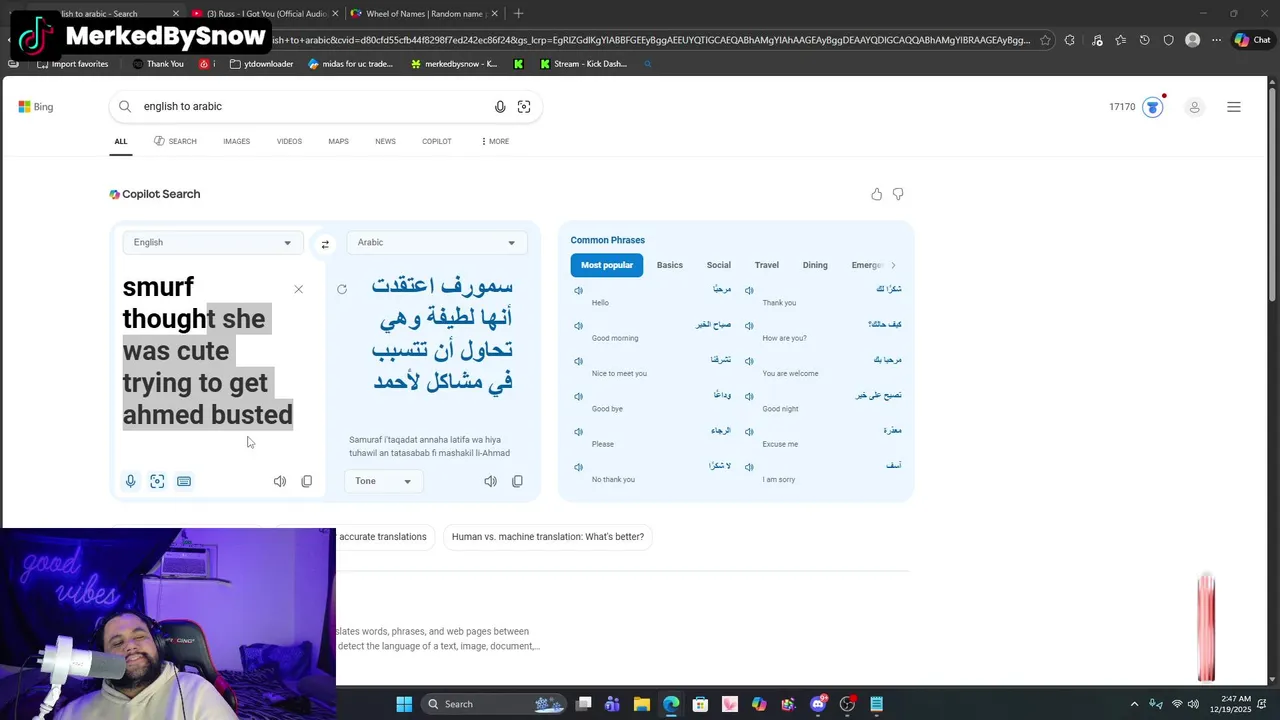Copy the Arabic translation
1280x720 pixels.
click(x=517, y=481)
